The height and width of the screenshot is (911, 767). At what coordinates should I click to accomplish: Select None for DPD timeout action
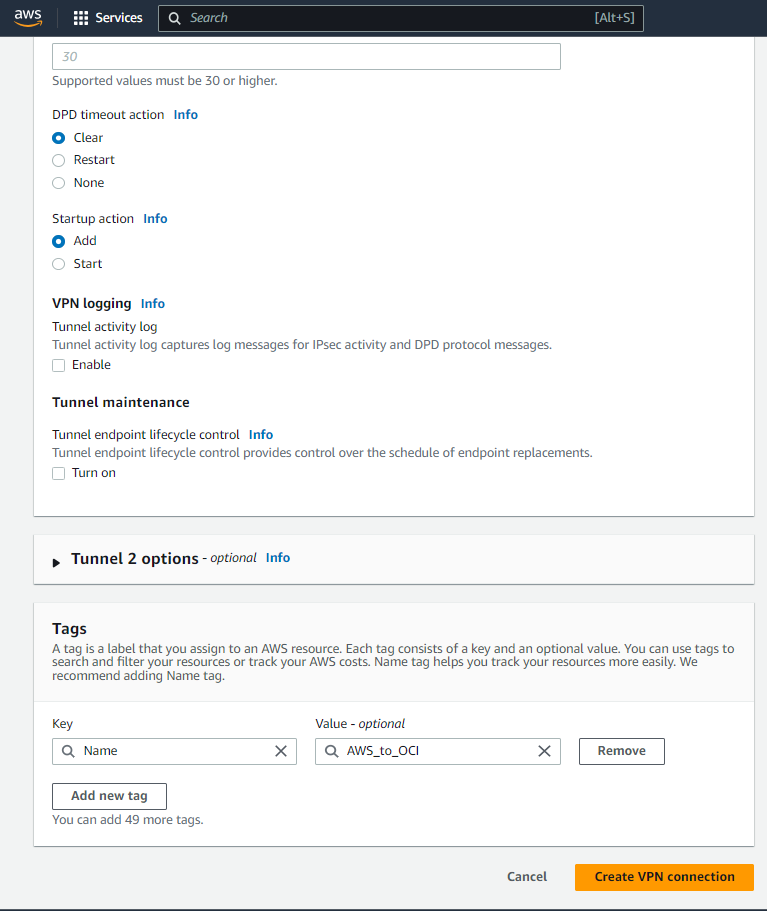point(59,183)
